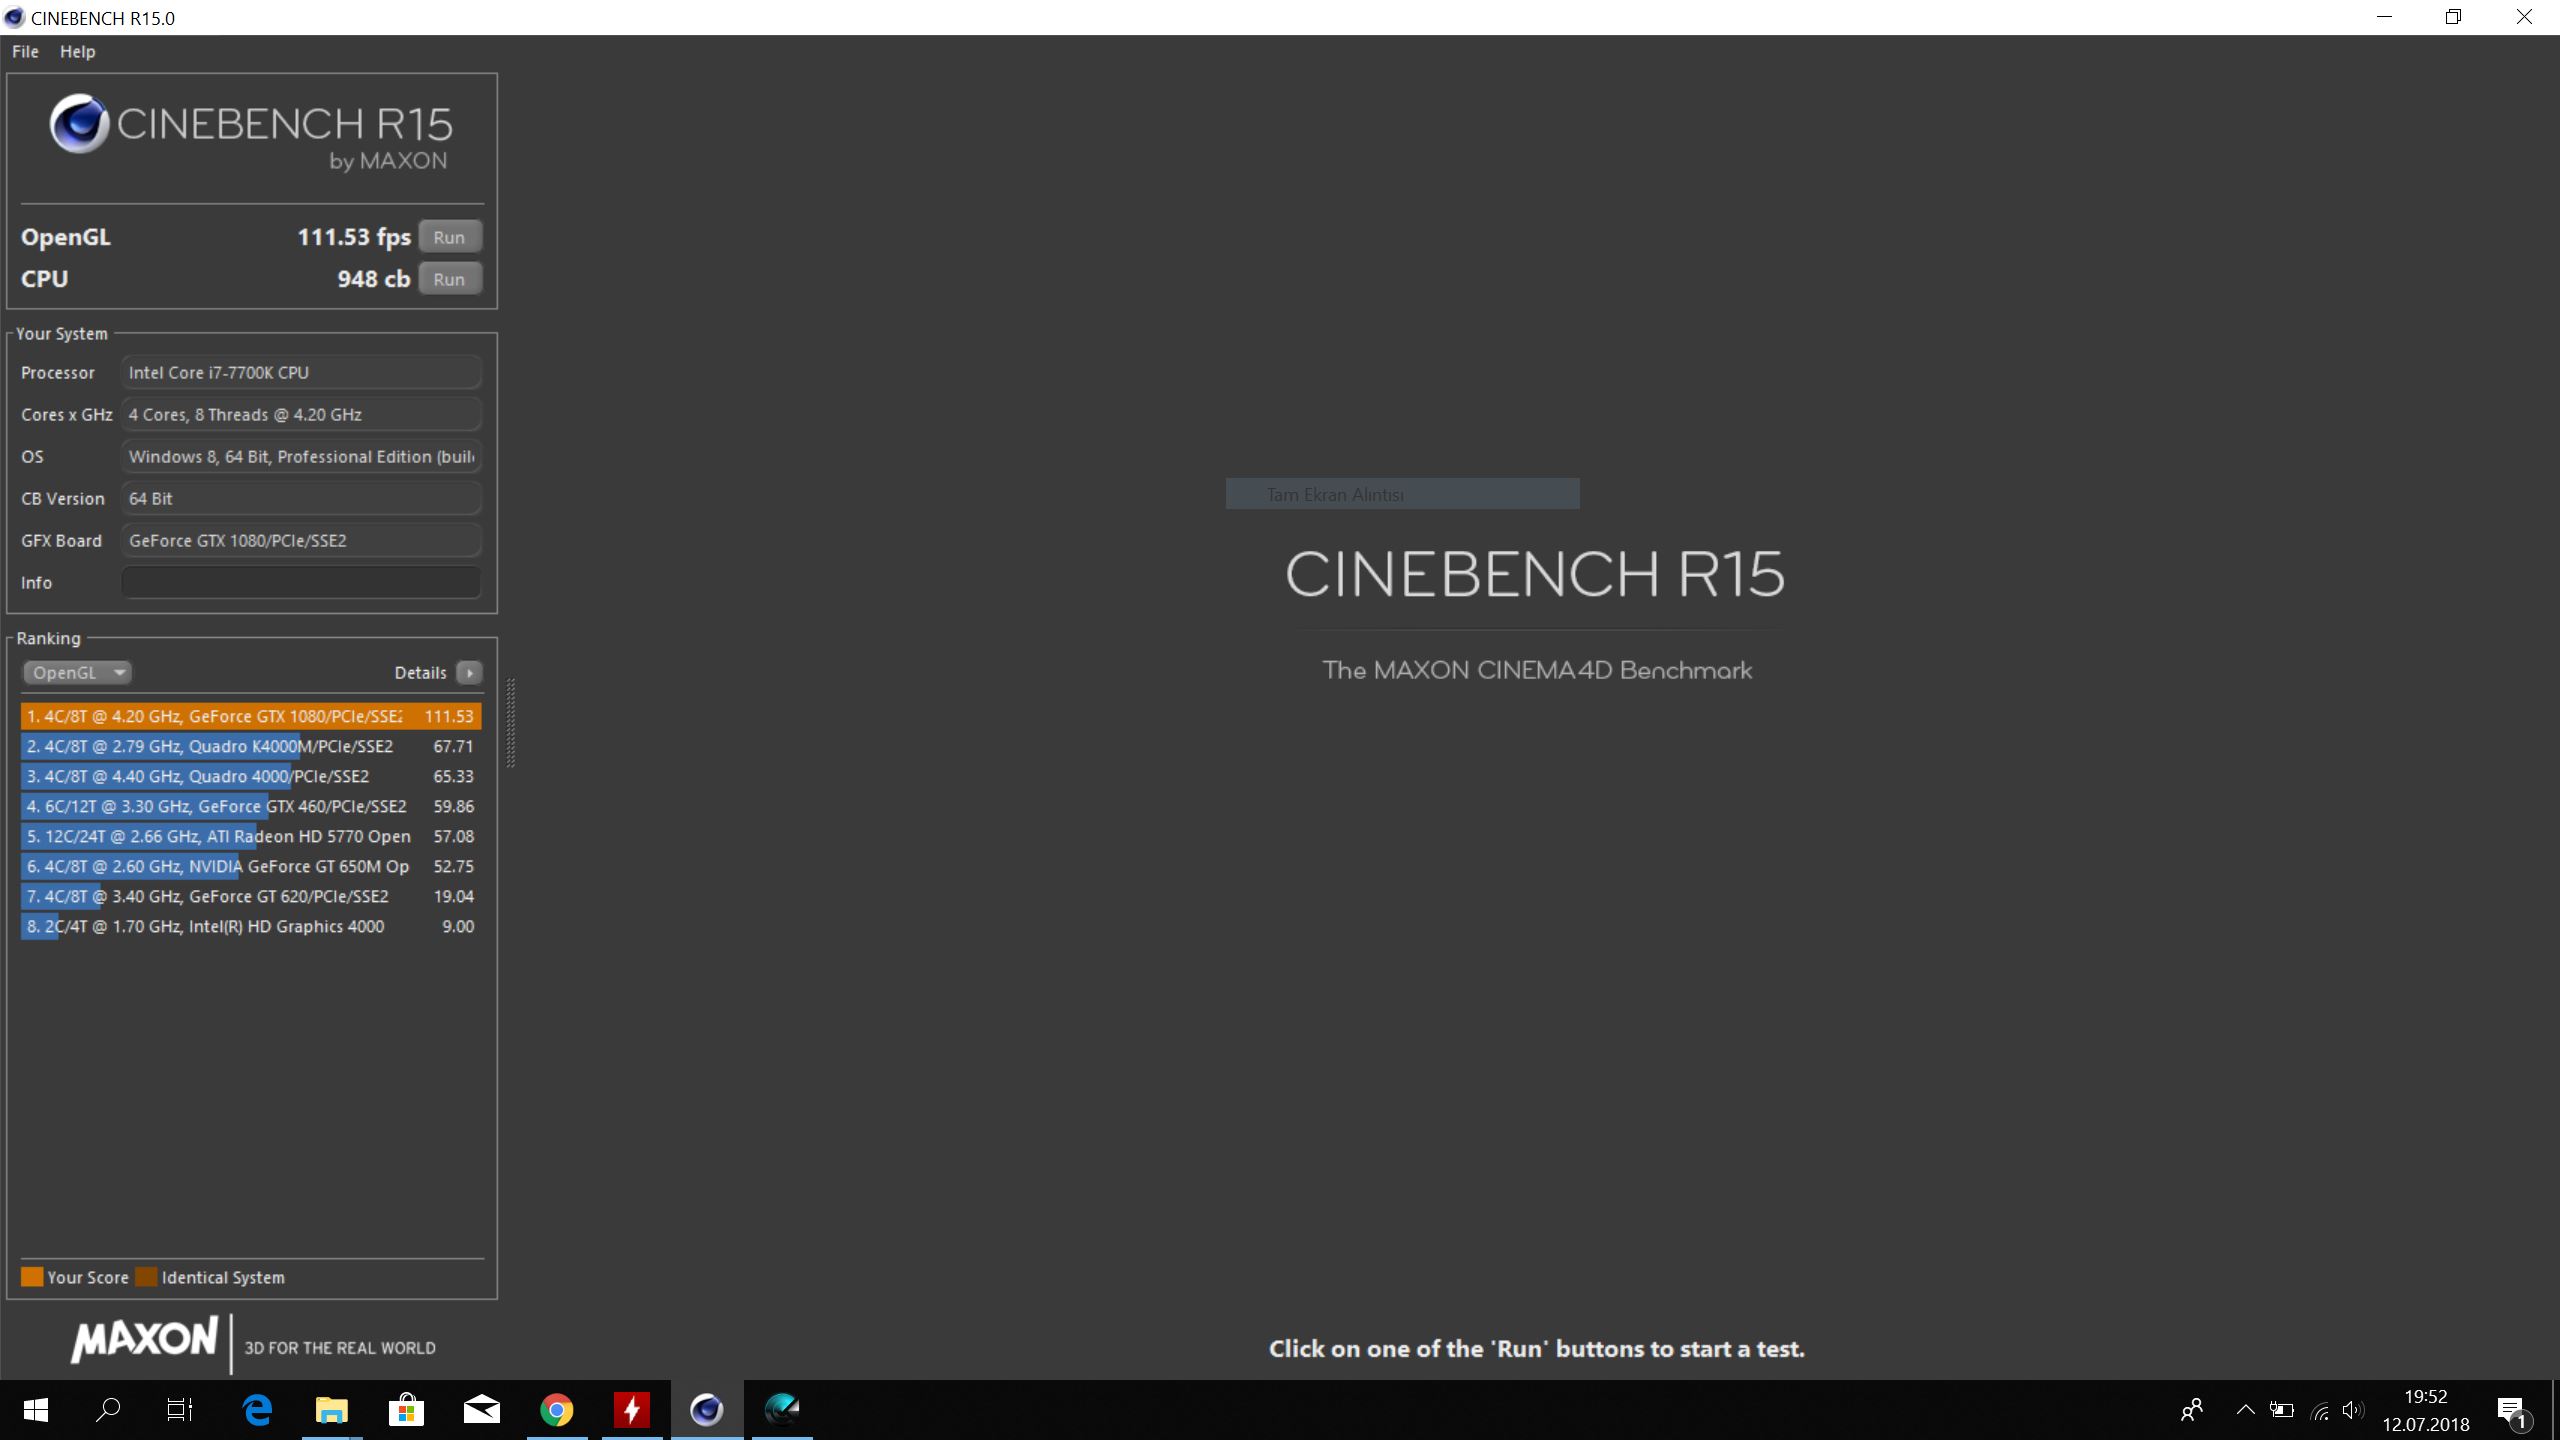The image size is (2560, 1440).
Task: Run the OpenGL benchmark test
Action: [449, 237]
